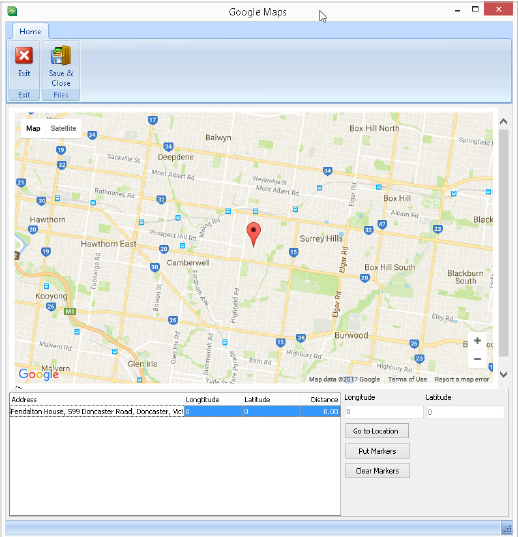
Task: Open the Terms of Use link
Action: click(407, 379)
